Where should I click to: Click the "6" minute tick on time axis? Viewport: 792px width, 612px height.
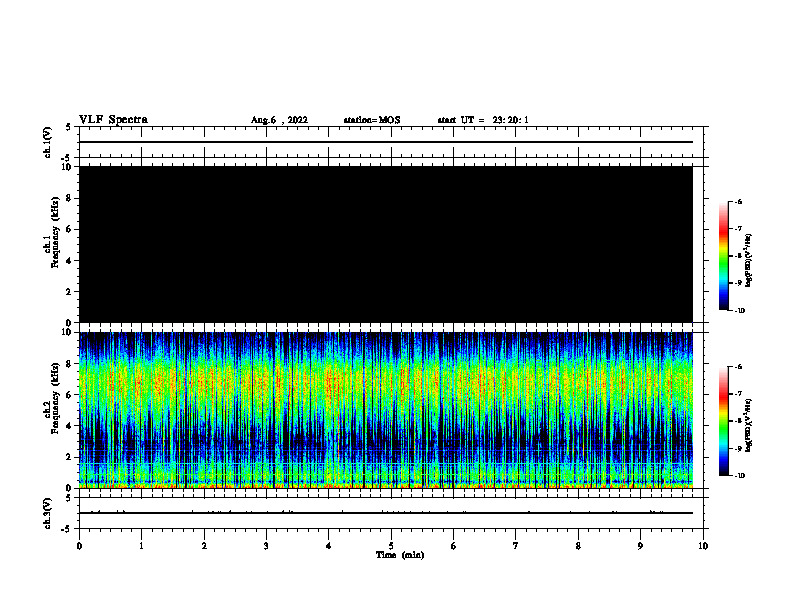(x=454, y=546)
